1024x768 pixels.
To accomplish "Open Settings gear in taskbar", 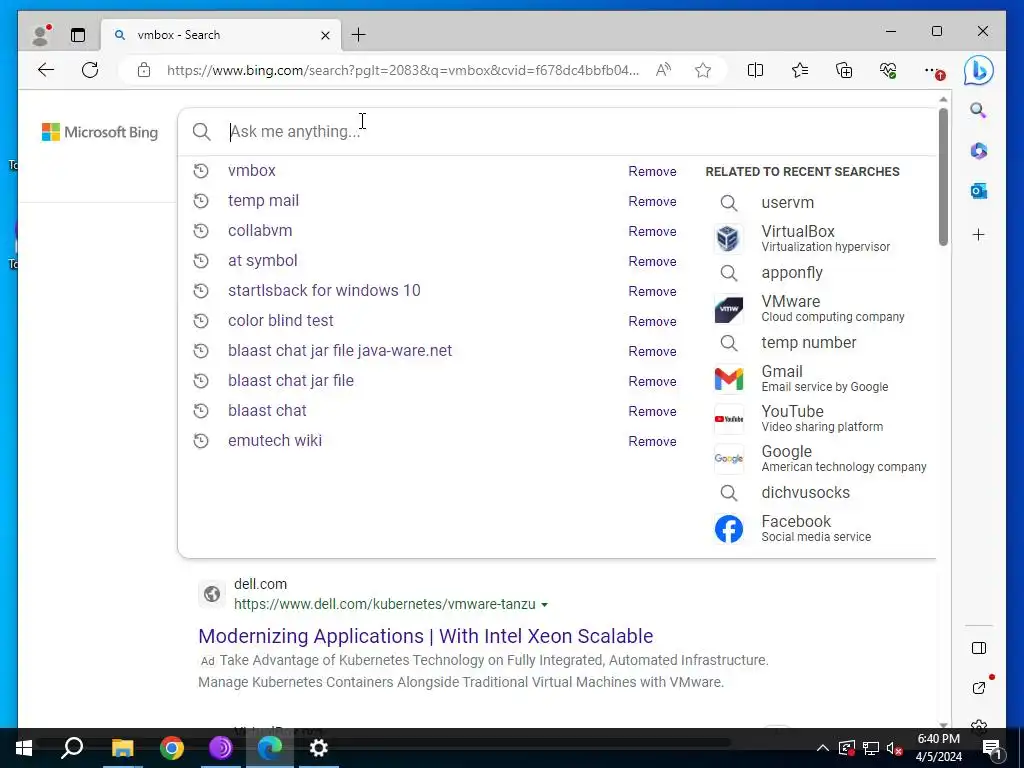I will click(x=318, y=748).
